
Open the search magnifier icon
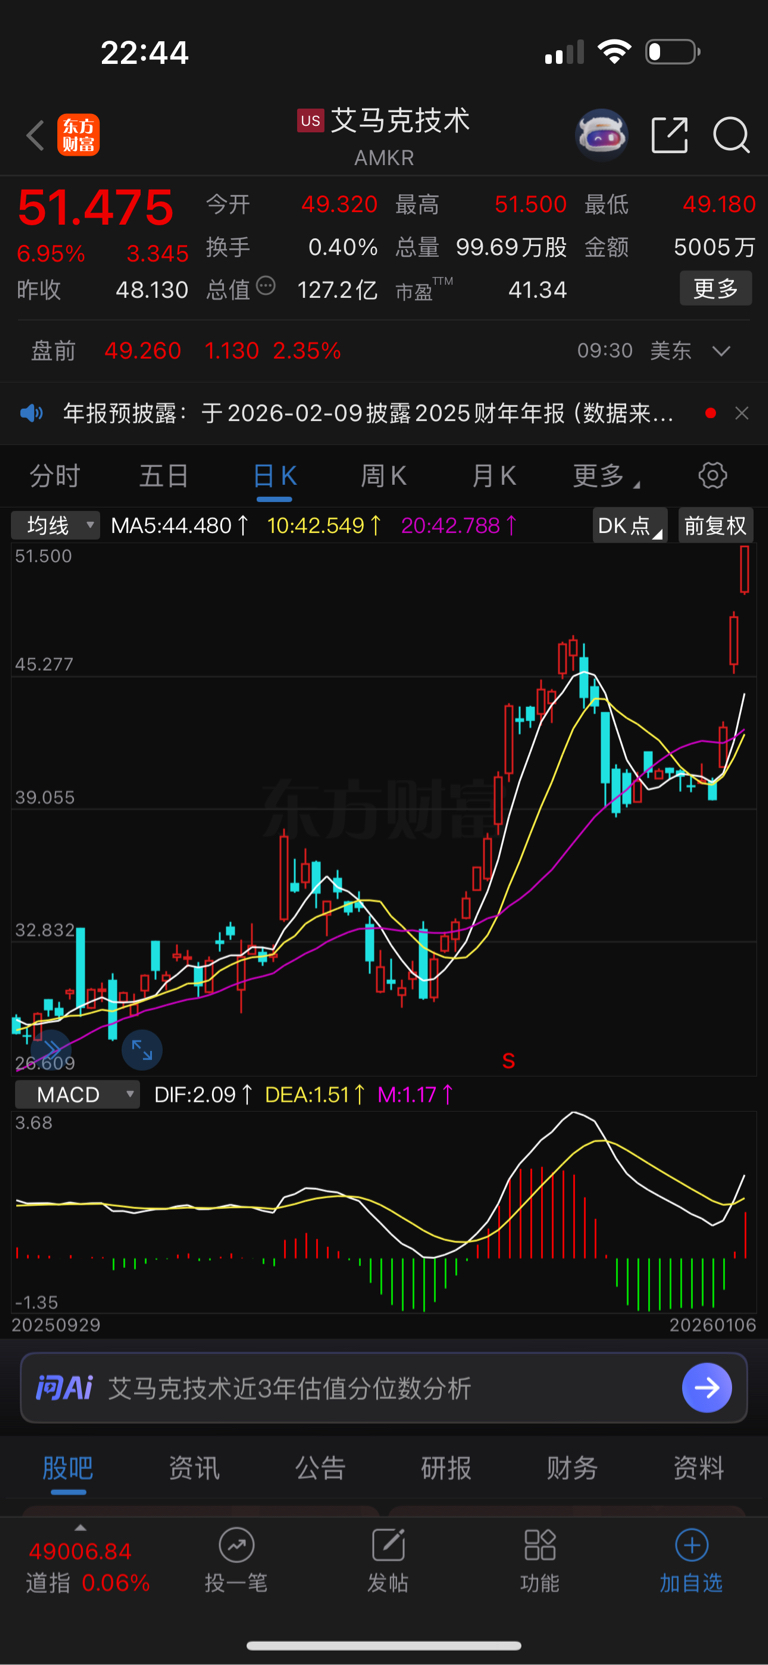[731, 135]
